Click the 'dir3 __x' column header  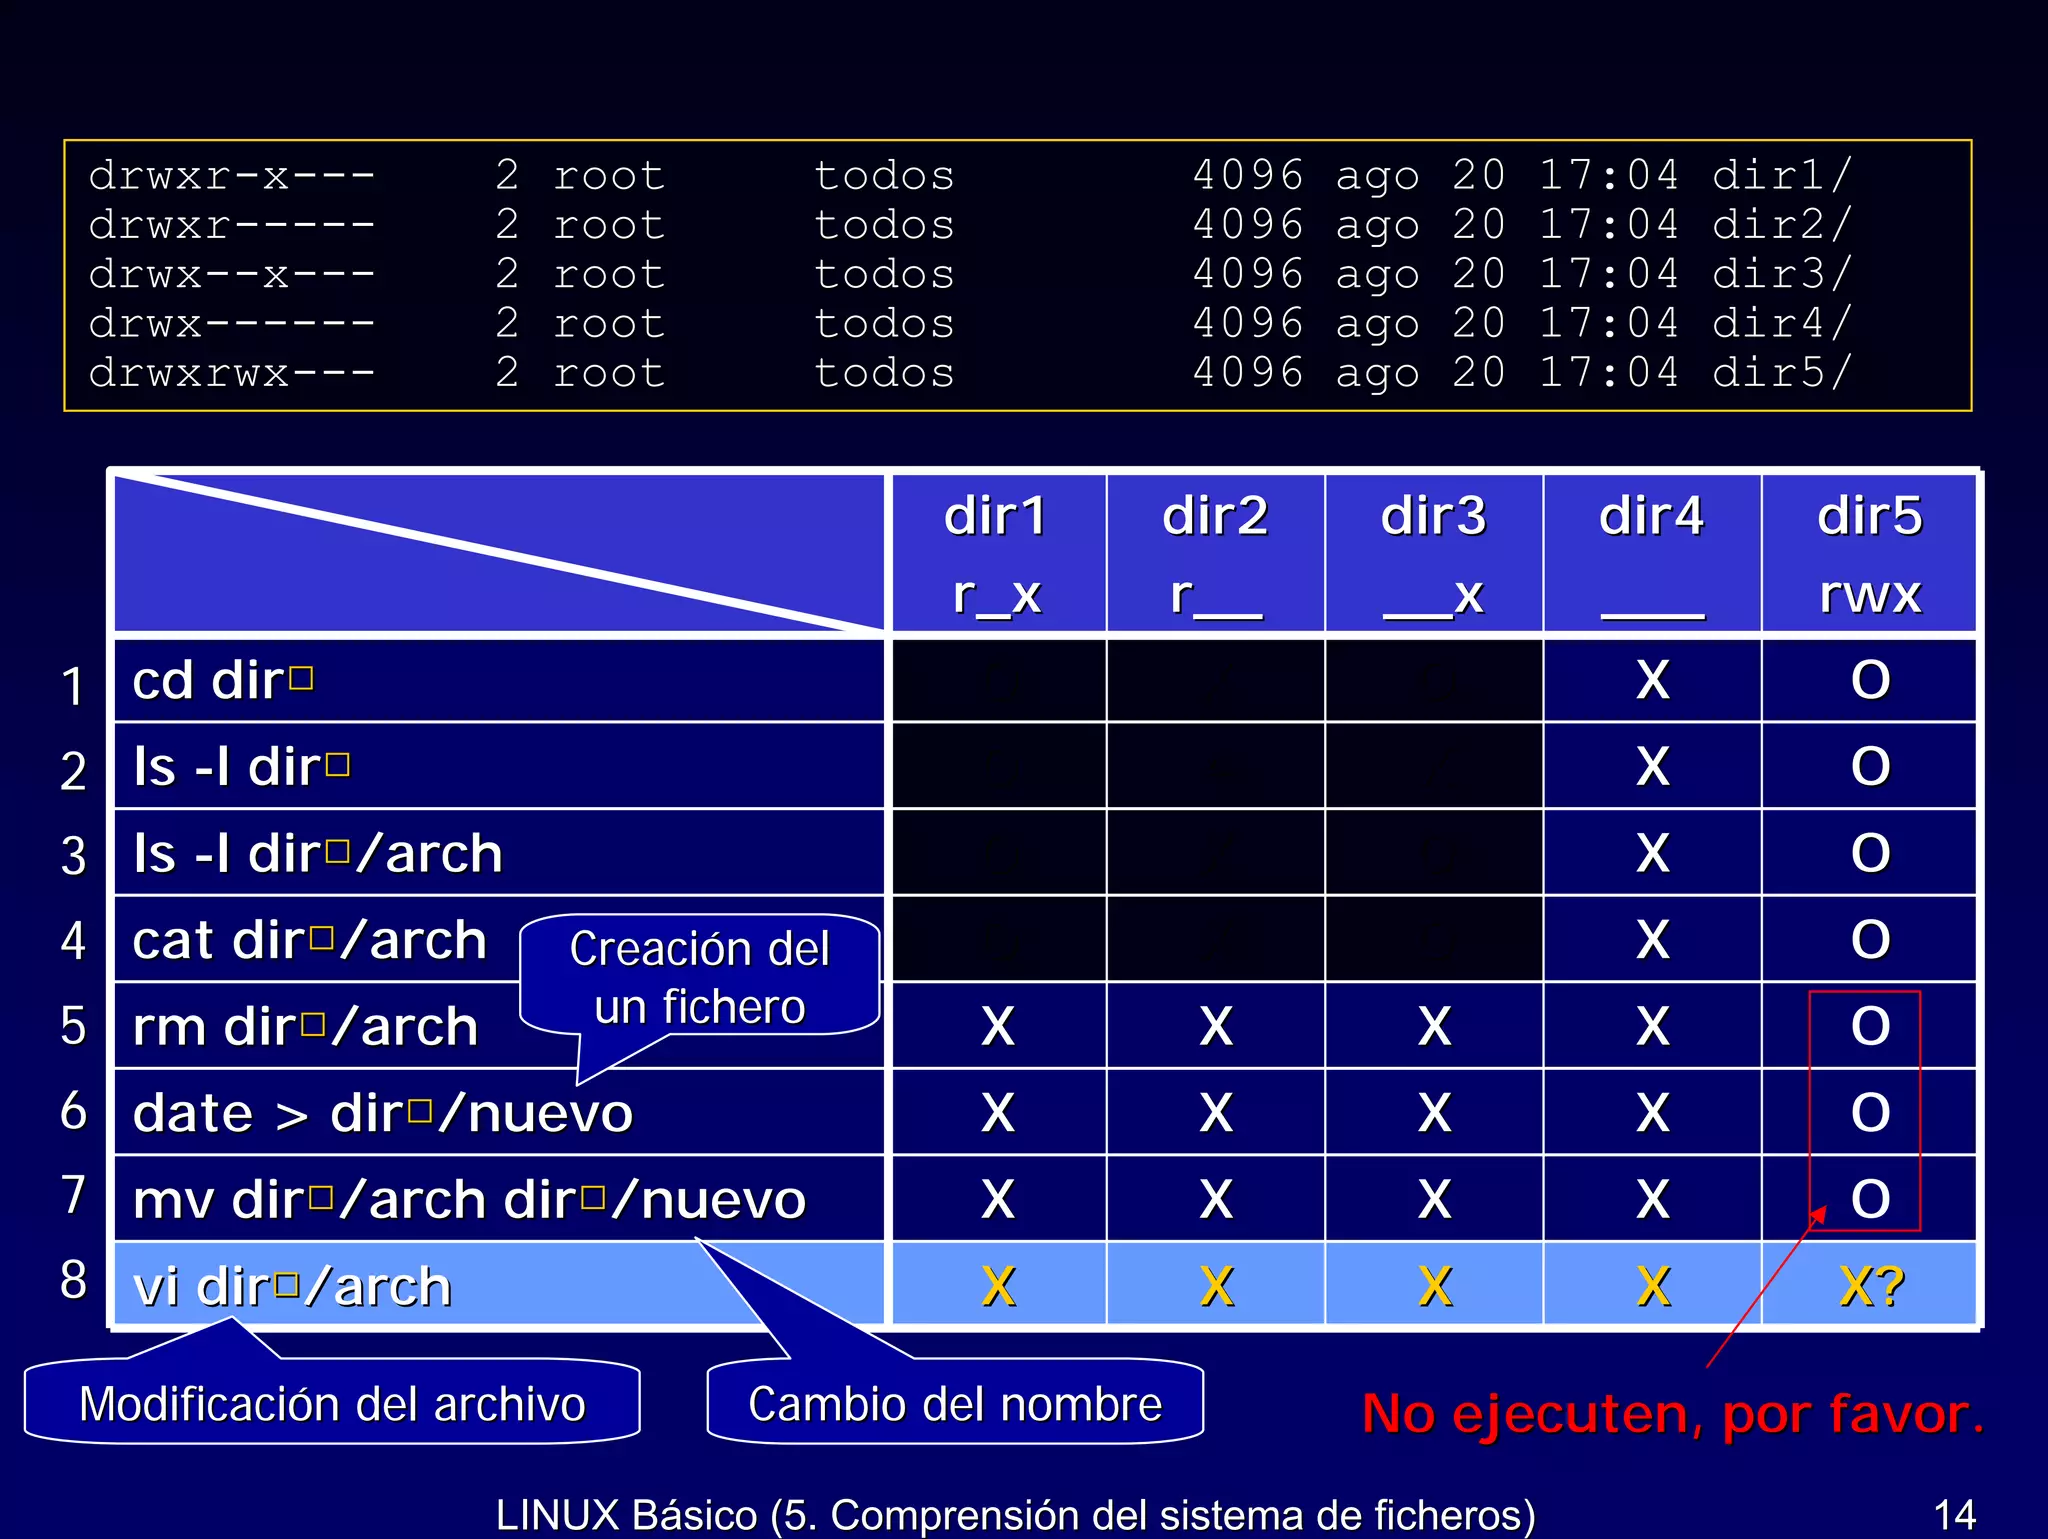[x=1434, y=553]
